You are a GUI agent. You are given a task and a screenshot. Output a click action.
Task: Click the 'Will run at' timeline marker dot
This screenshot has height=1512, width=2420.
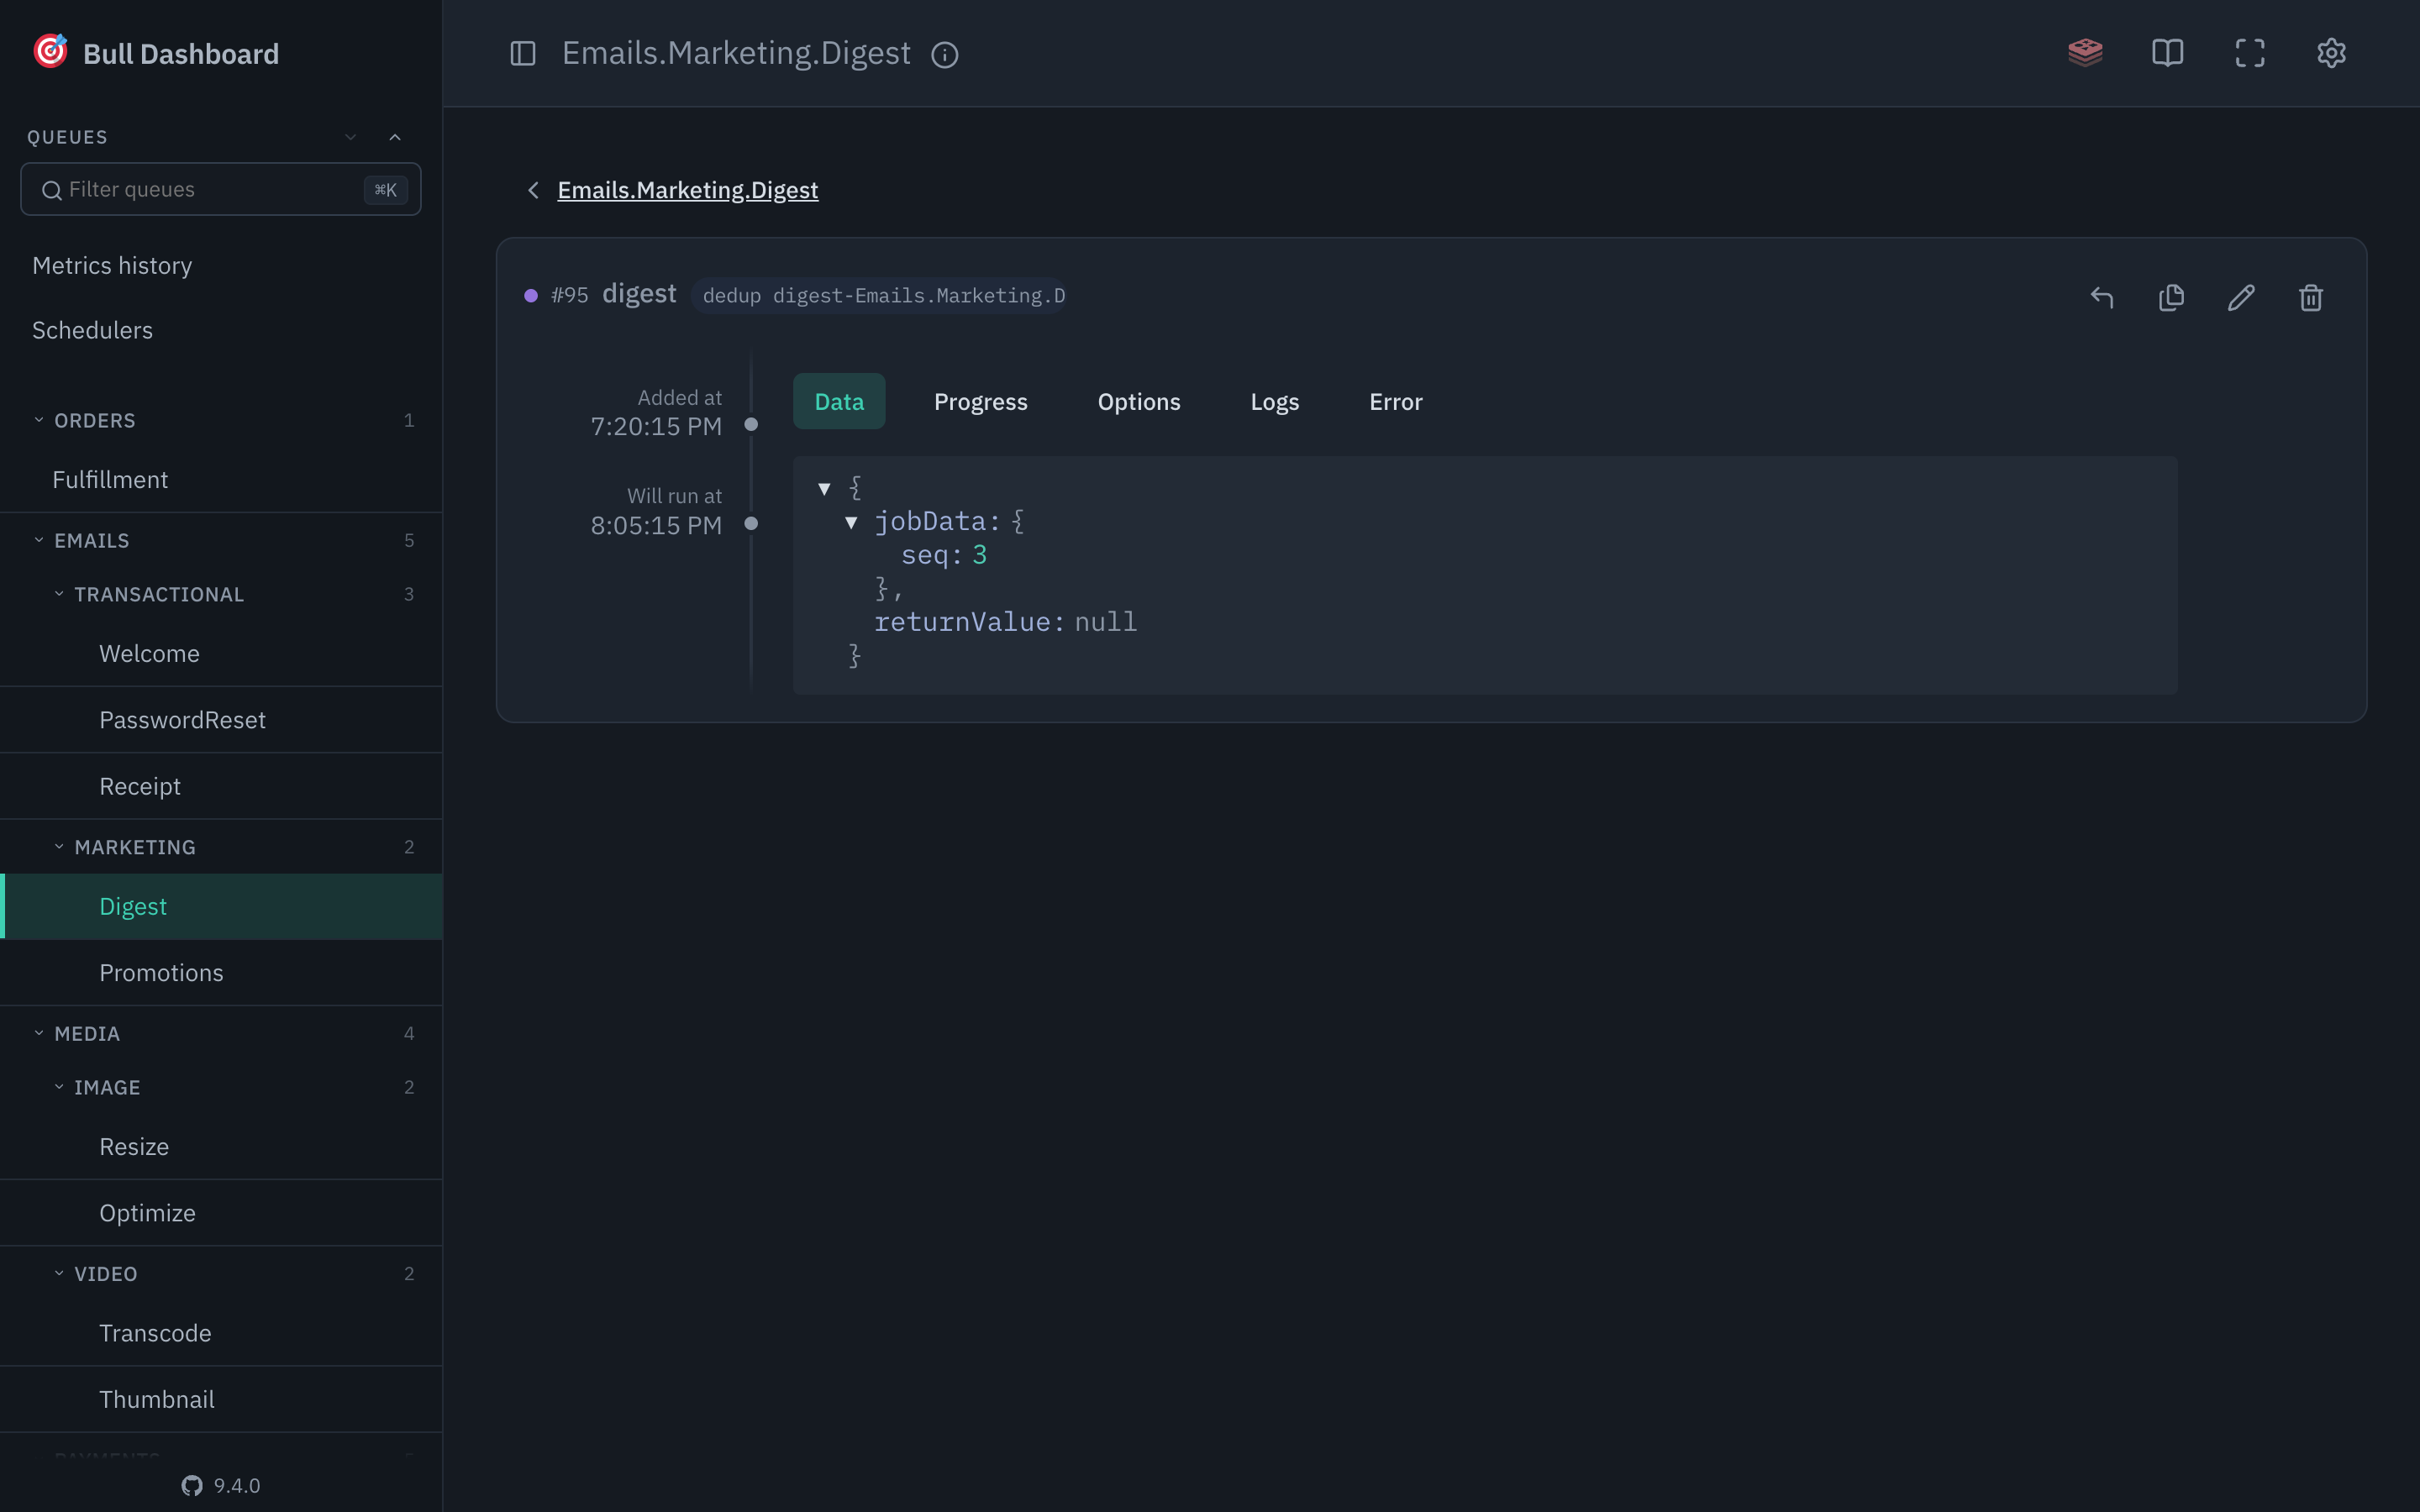pos(751,523)
